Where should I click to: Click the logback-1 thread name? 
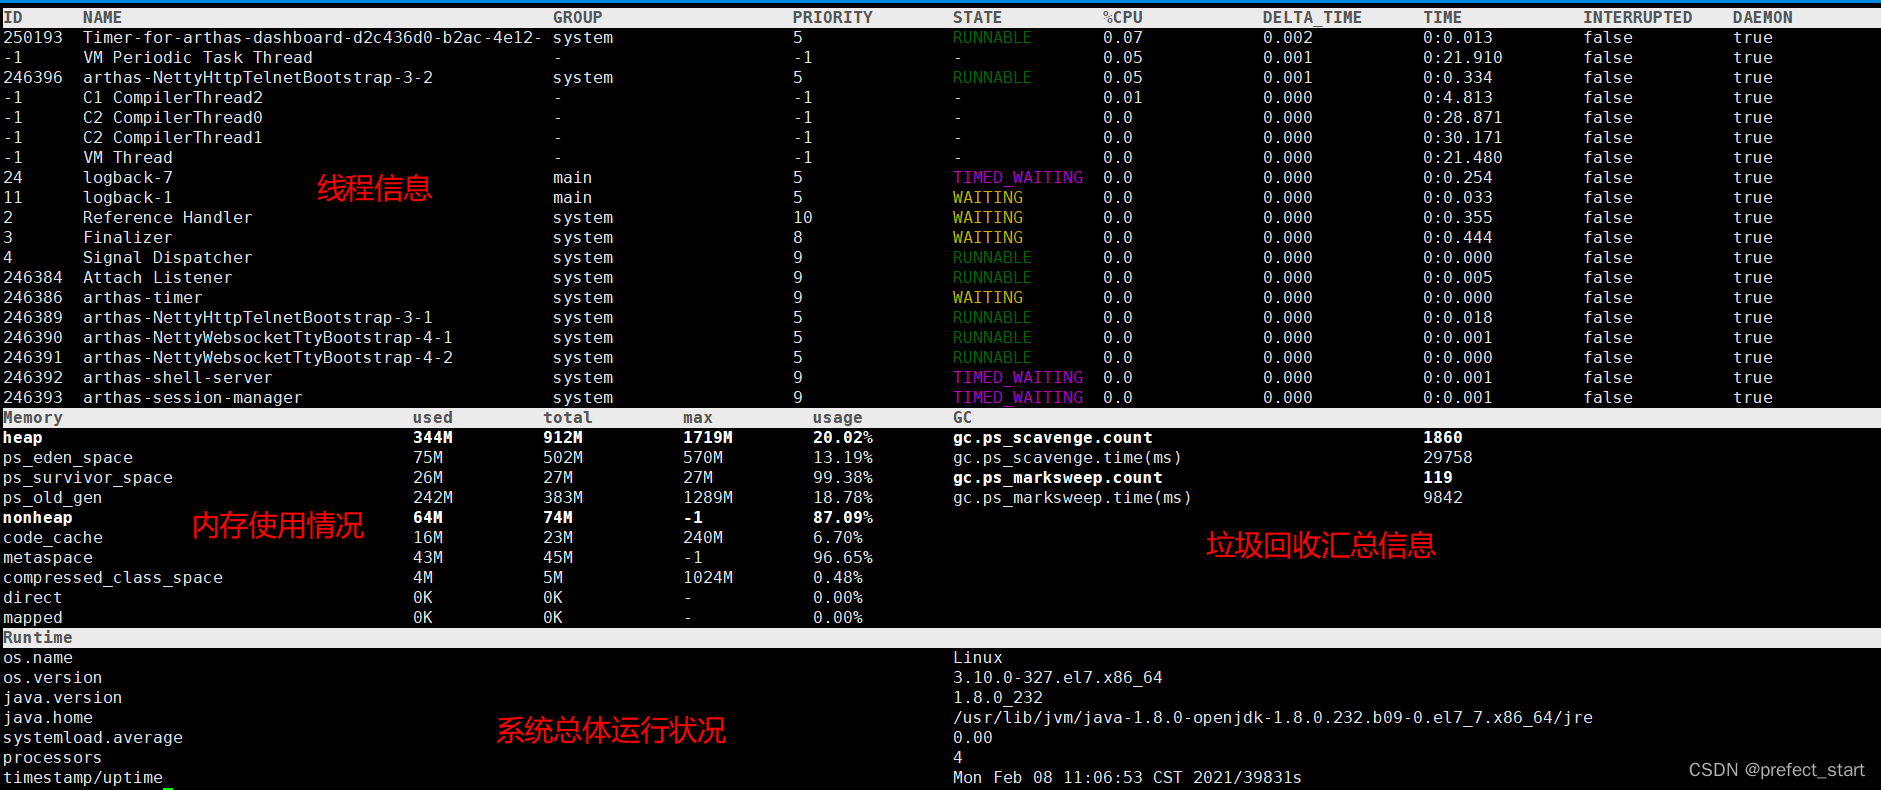(x=128, y=198)
